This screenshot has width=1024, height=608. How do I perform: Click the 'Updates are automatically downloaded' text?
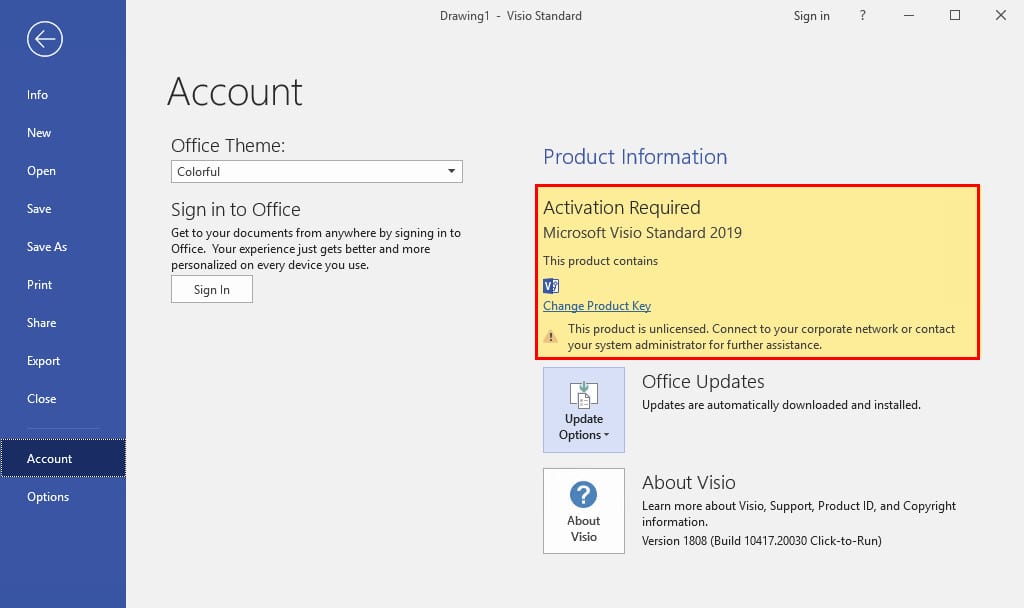point(781,405)
